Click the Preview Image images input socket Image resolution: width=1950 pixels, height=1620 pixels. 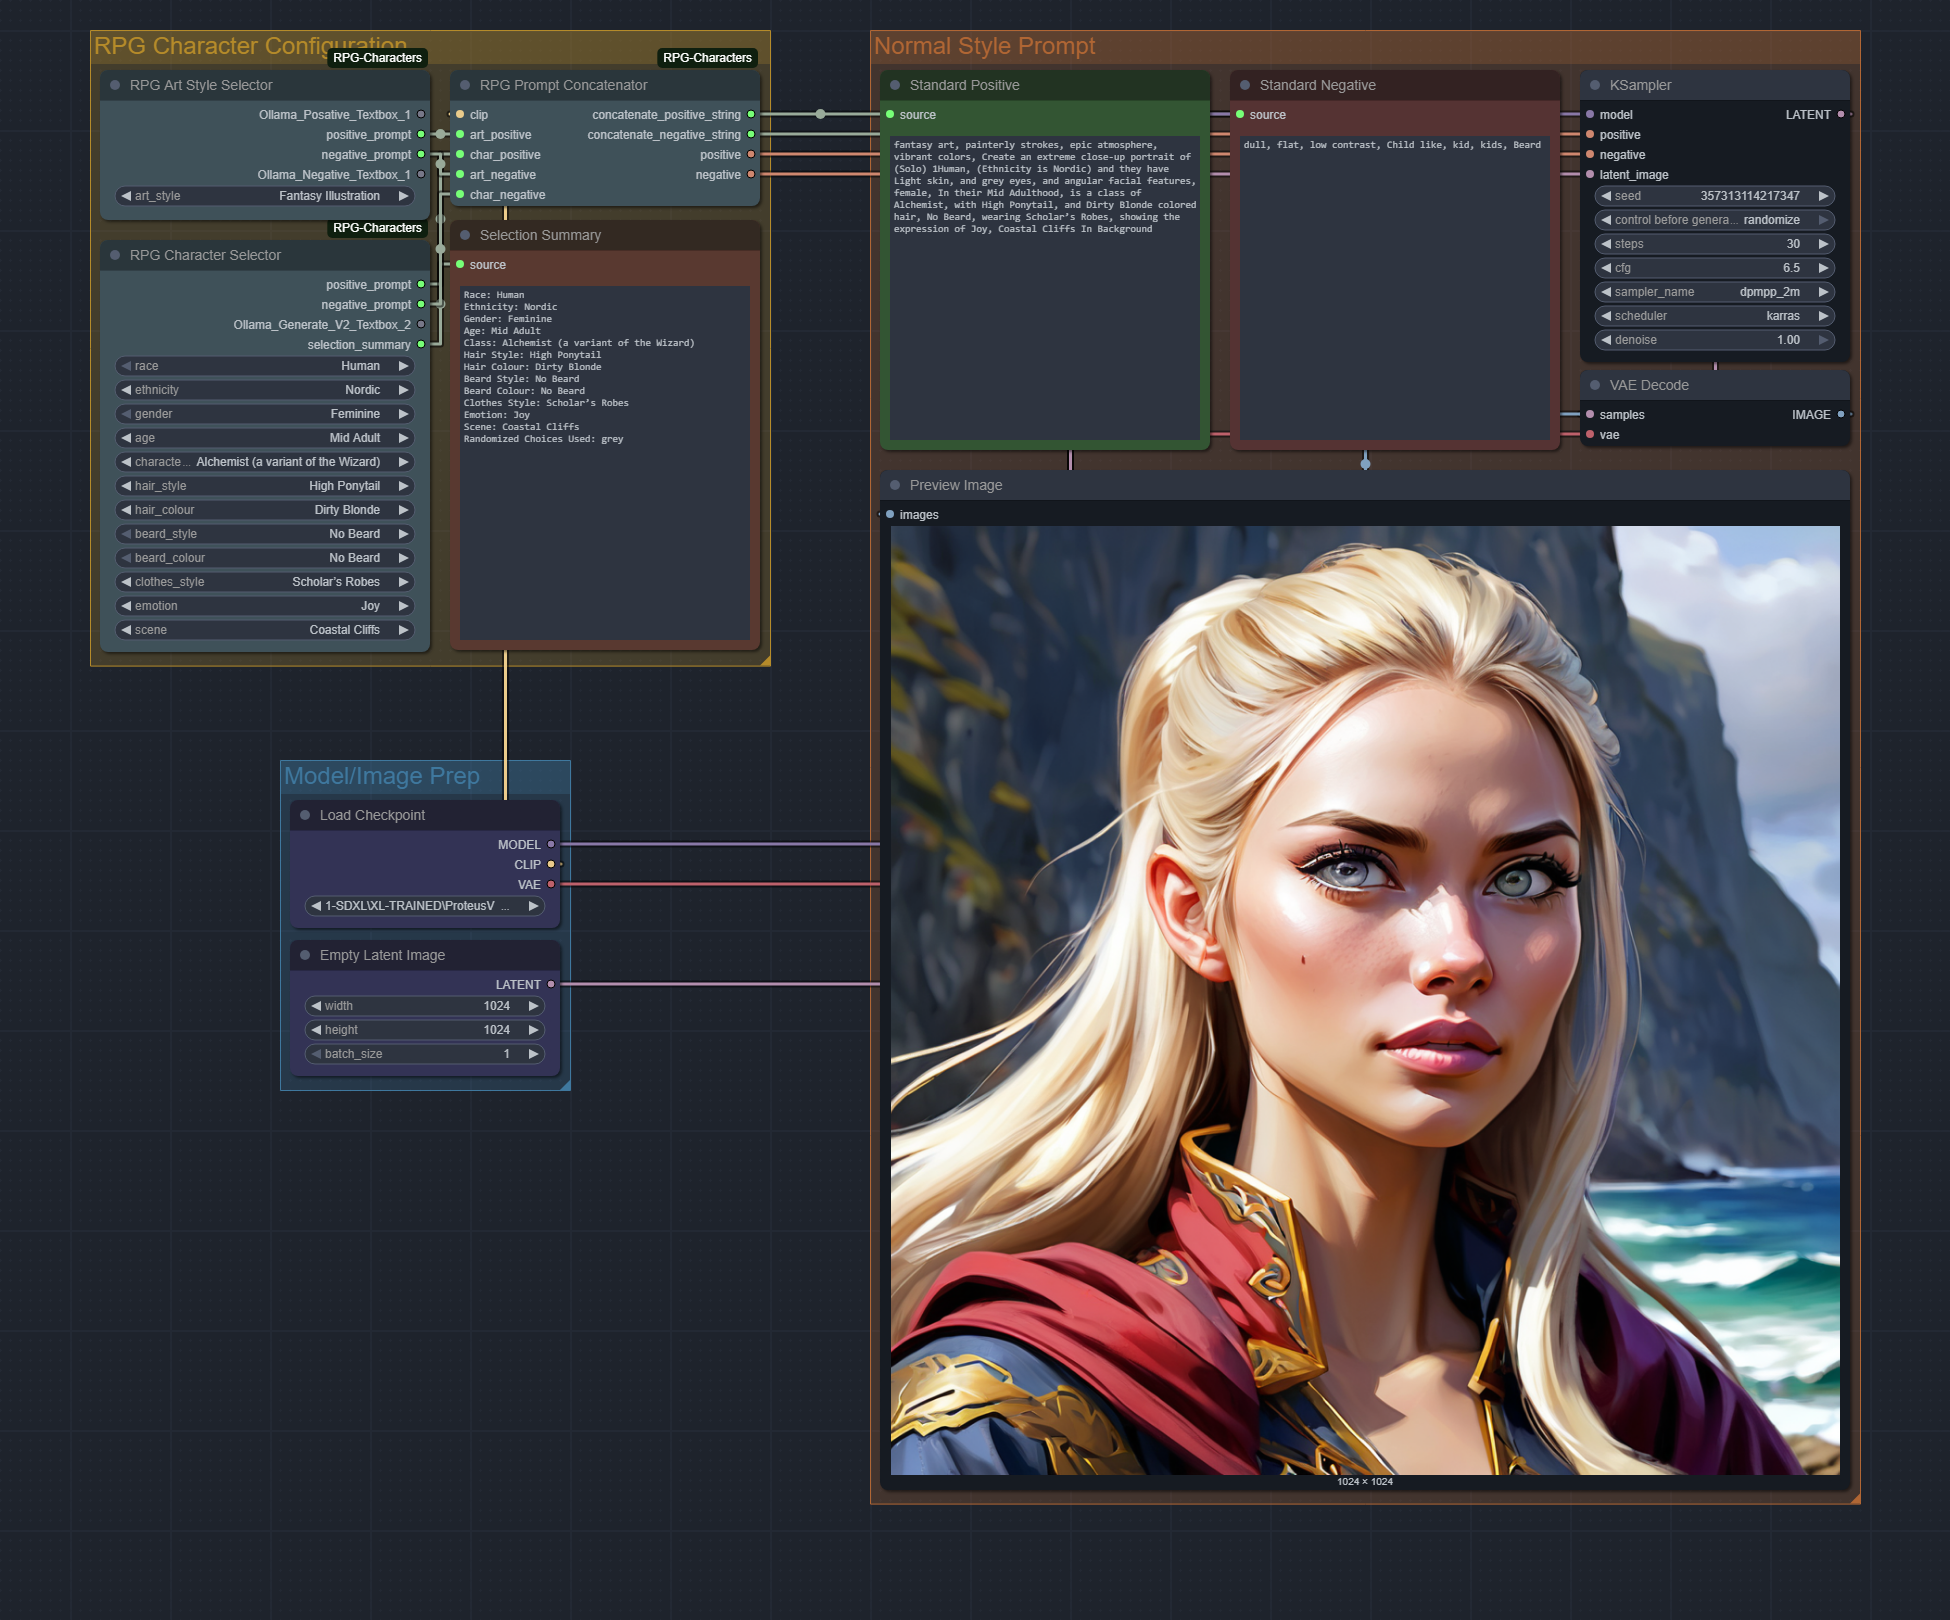[x=890, y=515]
